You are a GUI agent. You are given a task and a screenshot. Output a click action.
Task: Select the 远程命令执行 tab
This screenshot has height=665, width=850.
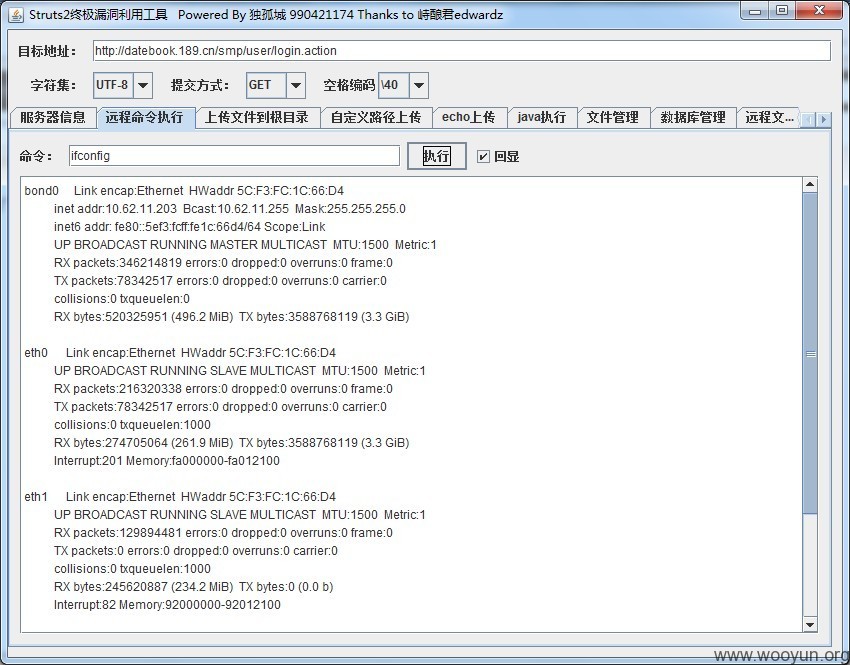click(x=145, y=117)
